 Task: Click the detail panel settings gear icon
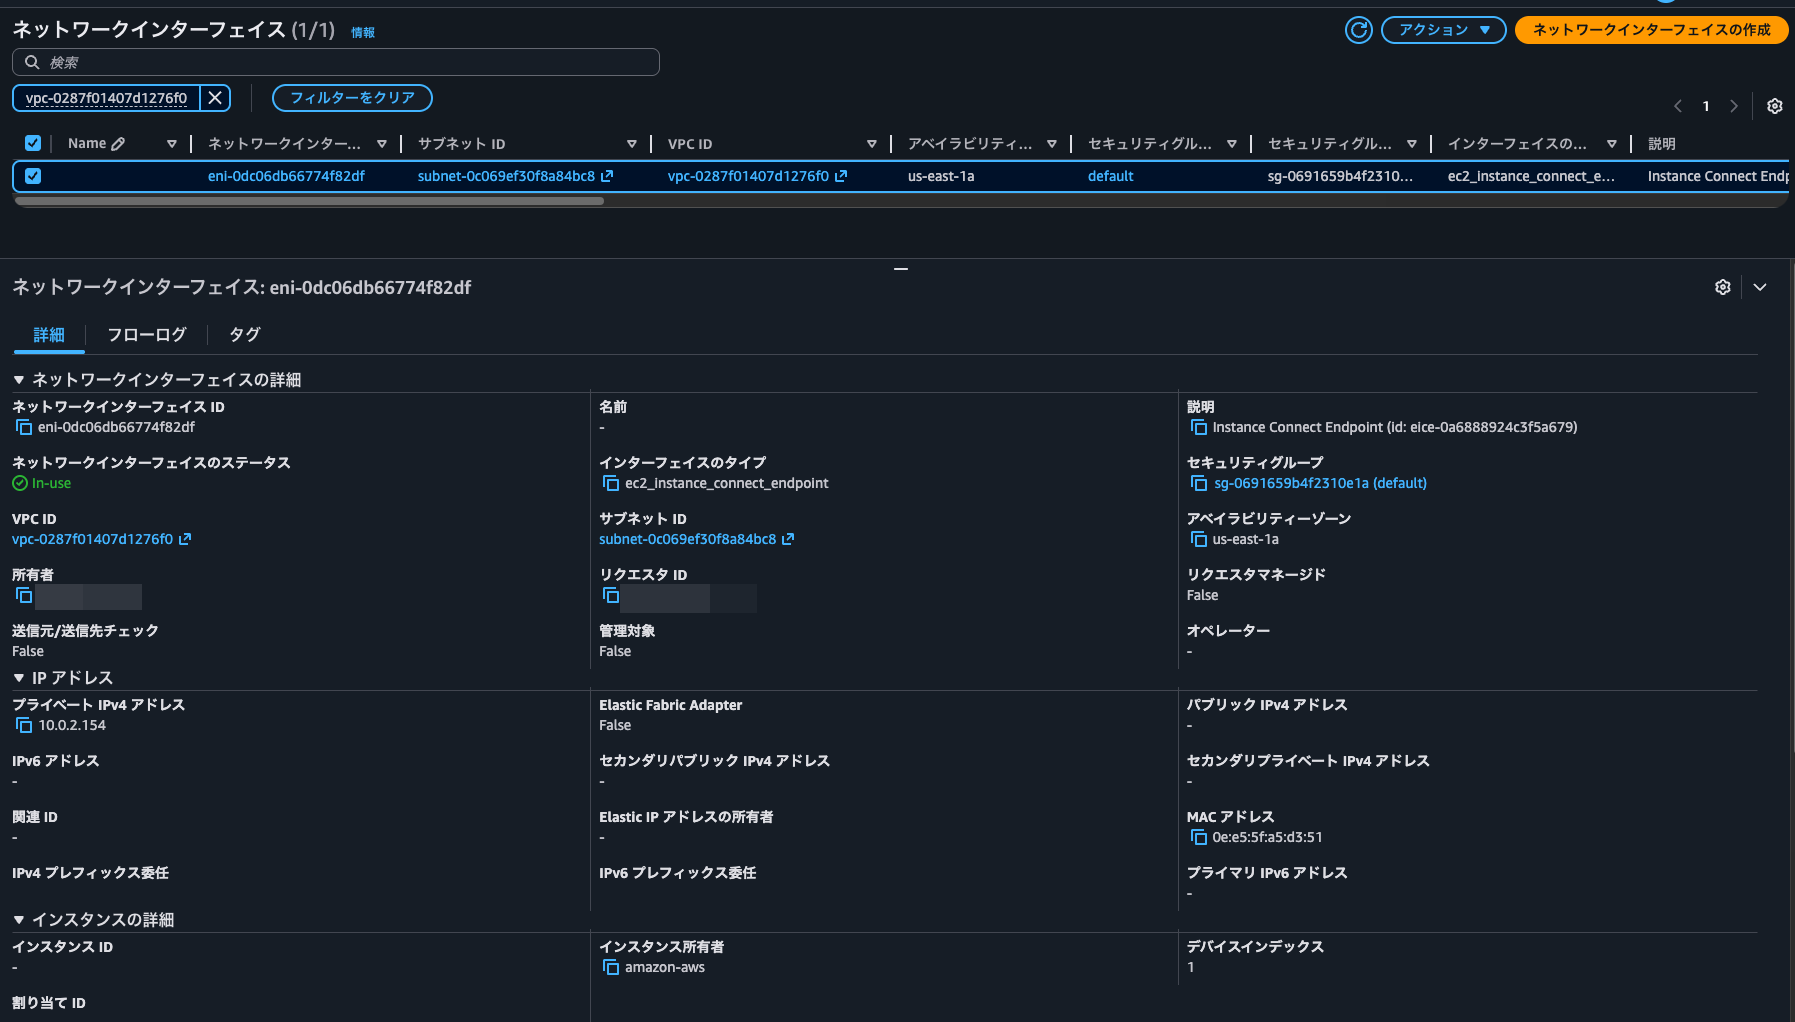coord(1722,287)
